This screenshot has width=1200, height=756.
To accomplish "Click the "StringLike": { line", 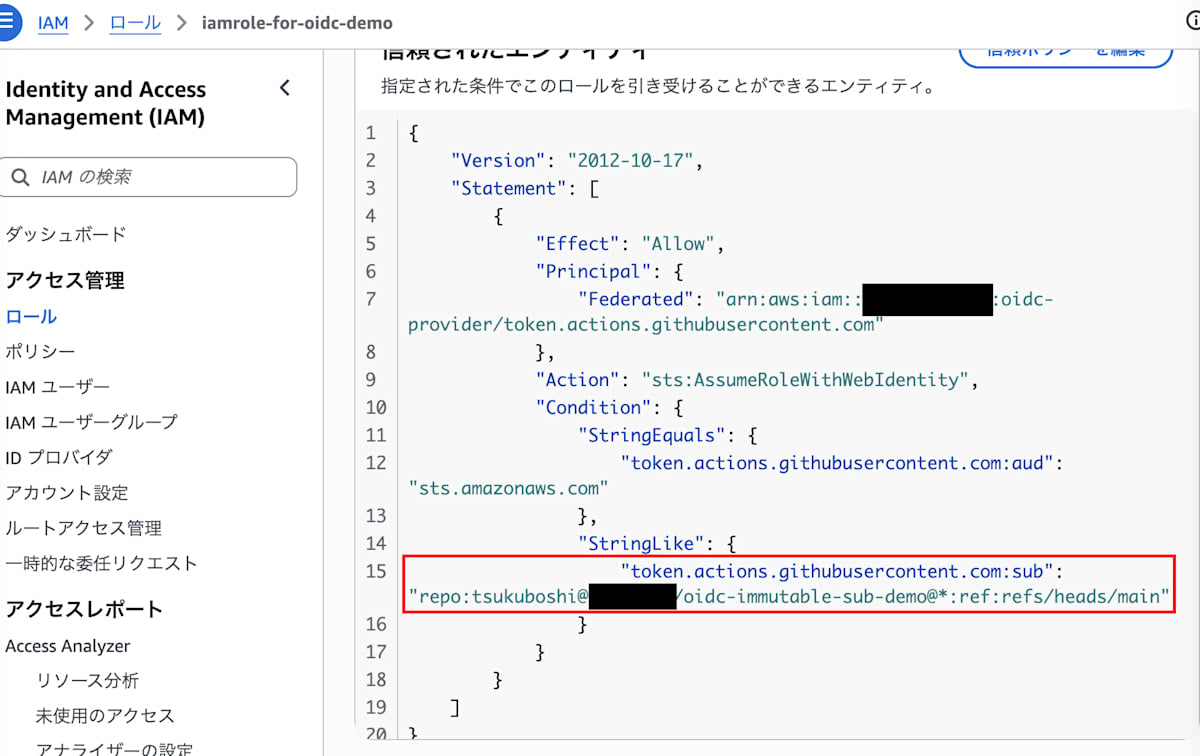I will [657, 544].
